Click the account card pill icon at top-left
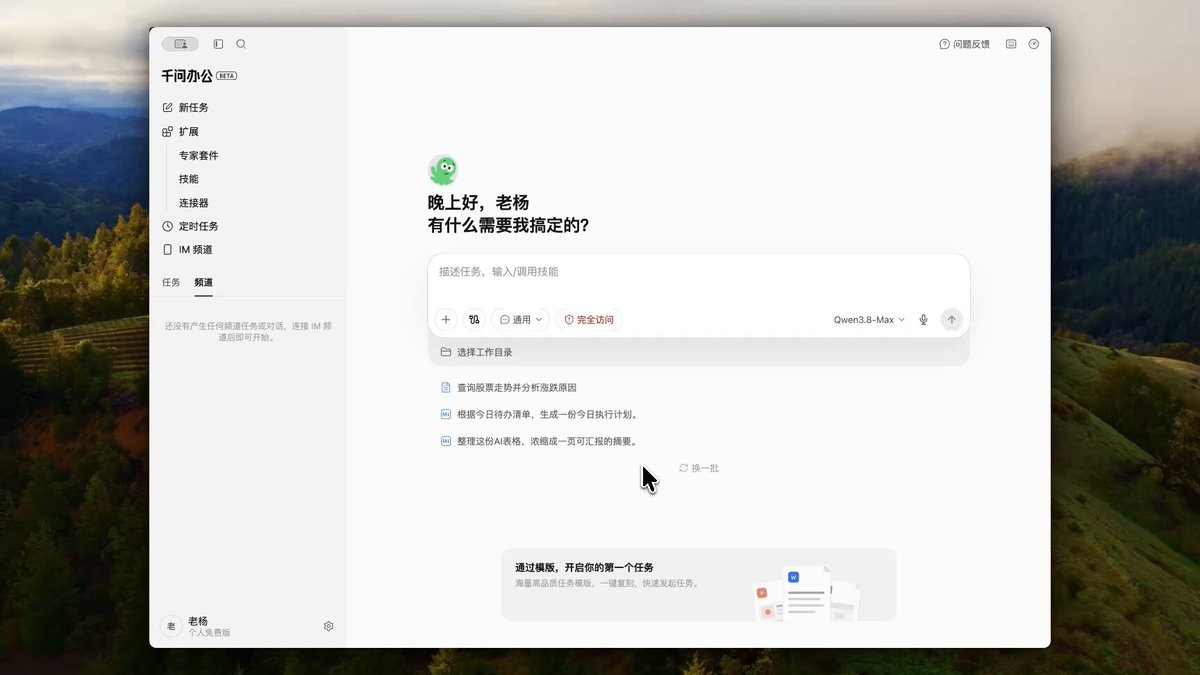1200x675 pixels. point(180,44)
